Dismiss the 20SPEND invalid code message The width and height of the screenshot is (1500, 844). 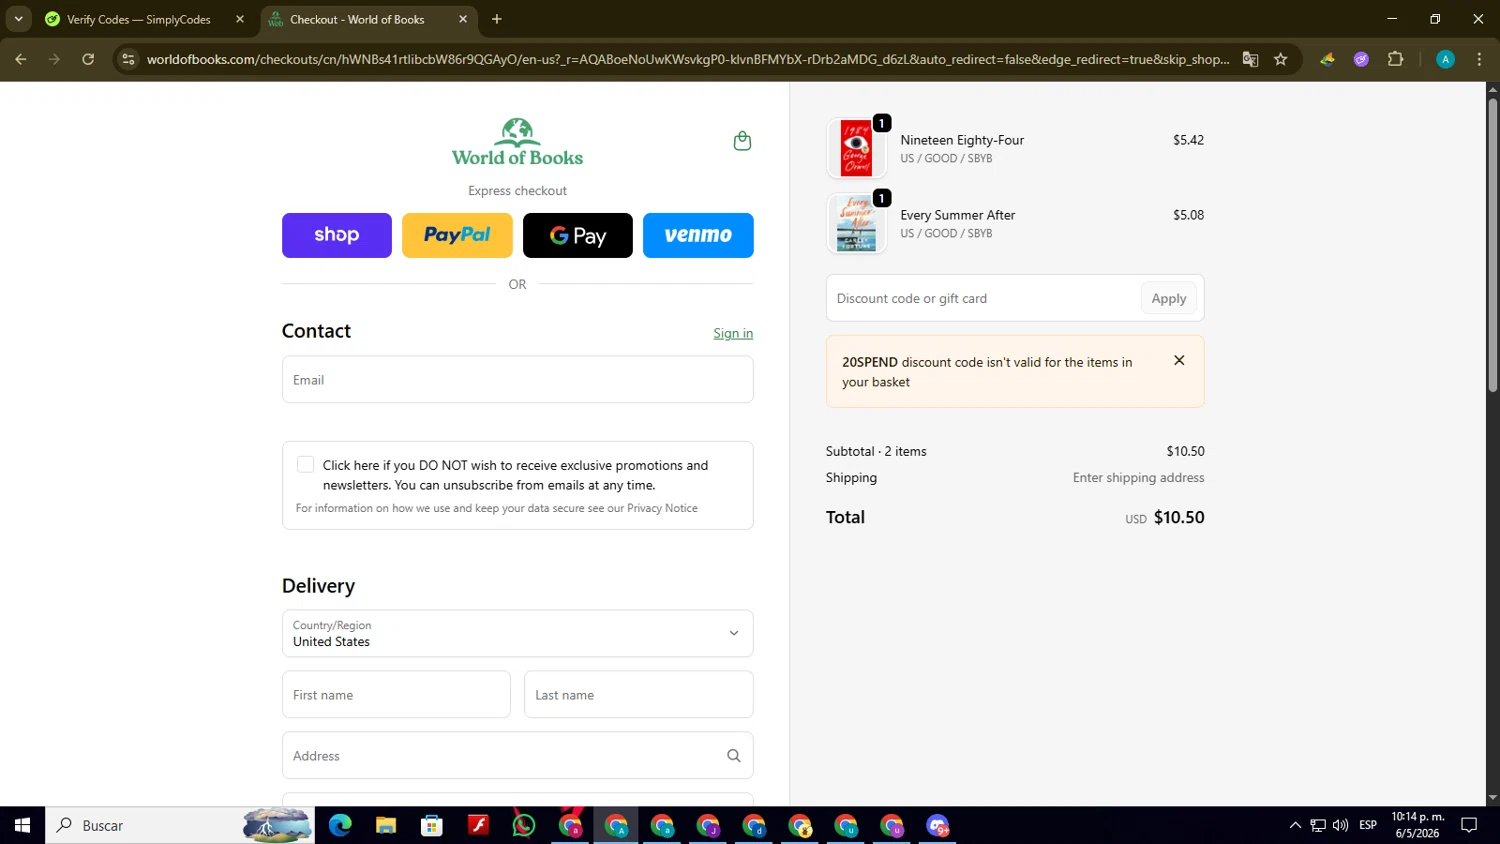point(1179,360)
